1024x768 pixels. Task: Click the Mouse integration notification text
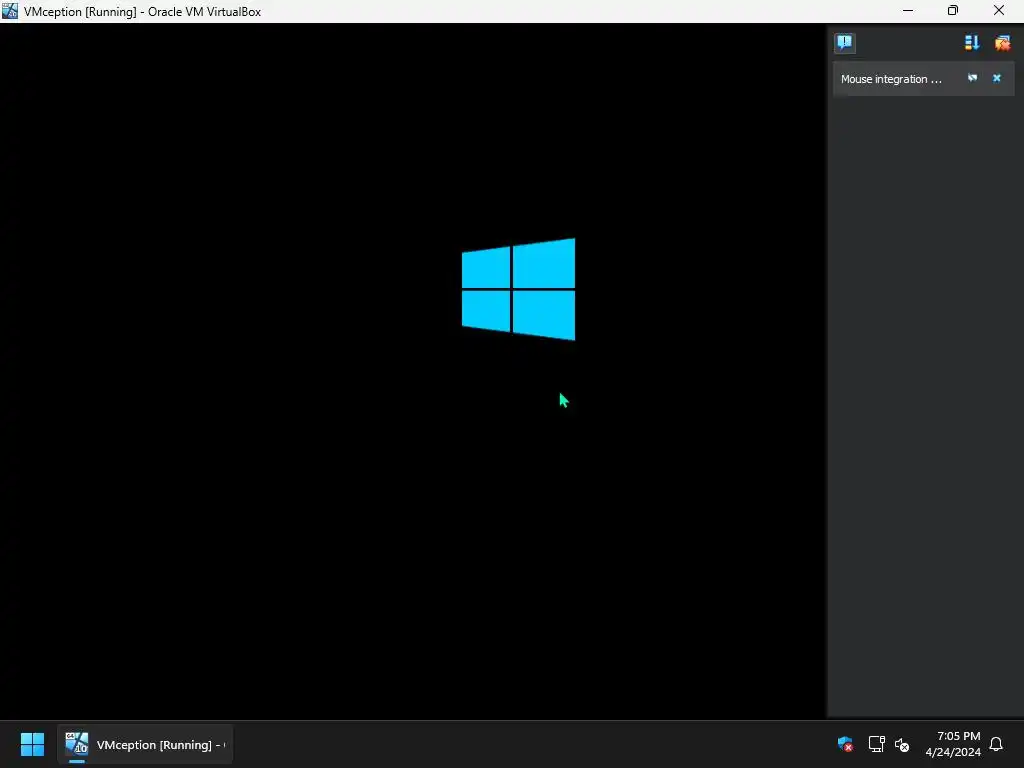click(x=891, y=79)
